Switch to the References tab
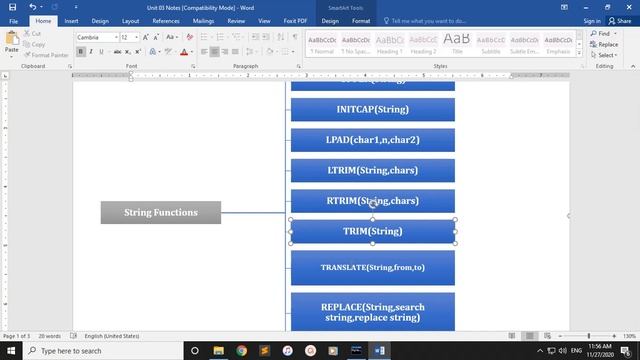The image size is (640, 360). [166, 21]
